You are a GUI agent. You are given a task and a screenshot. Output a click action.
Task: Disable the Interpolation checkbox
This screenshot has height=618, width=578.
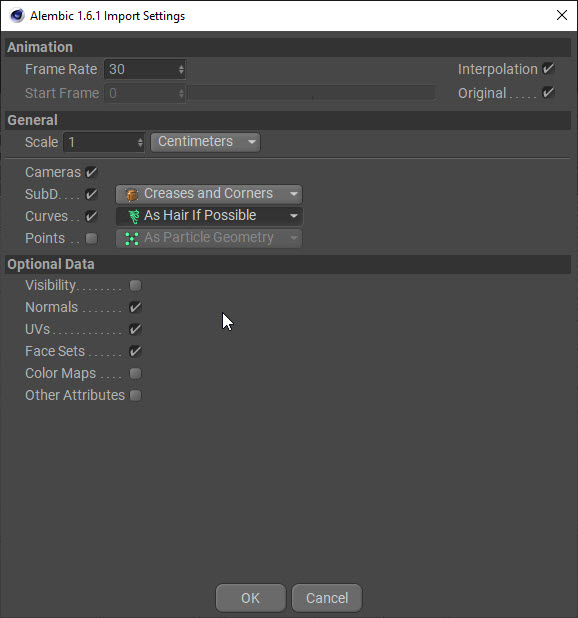(548, 69)
